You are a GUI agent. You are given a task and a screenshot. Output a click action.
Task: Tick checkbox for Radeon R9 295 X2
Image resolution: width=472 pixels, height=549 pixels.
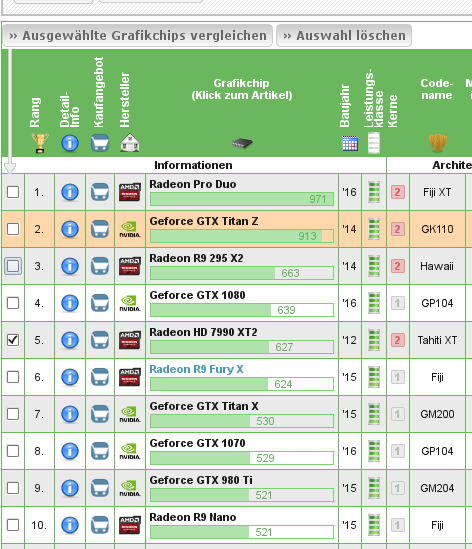pyautogui.click(x=13, y=266)
